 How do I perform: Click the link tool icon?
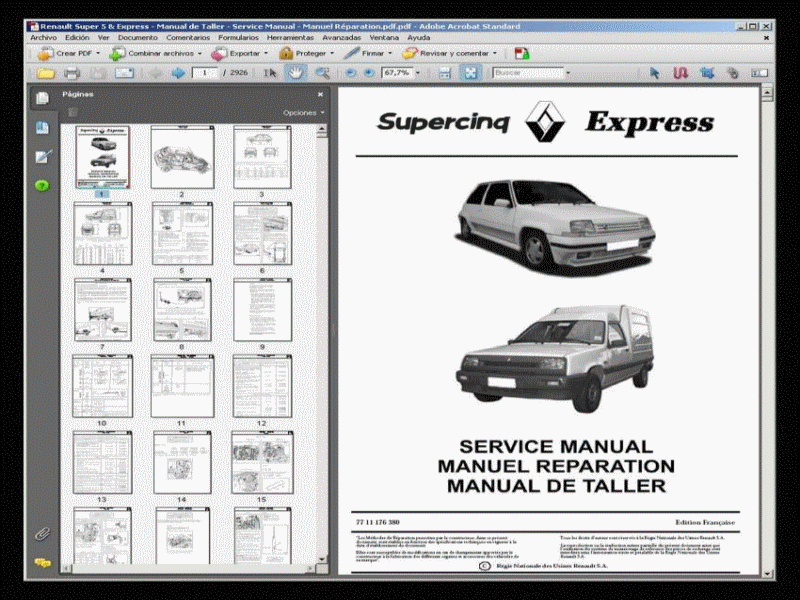pos(733,73)
